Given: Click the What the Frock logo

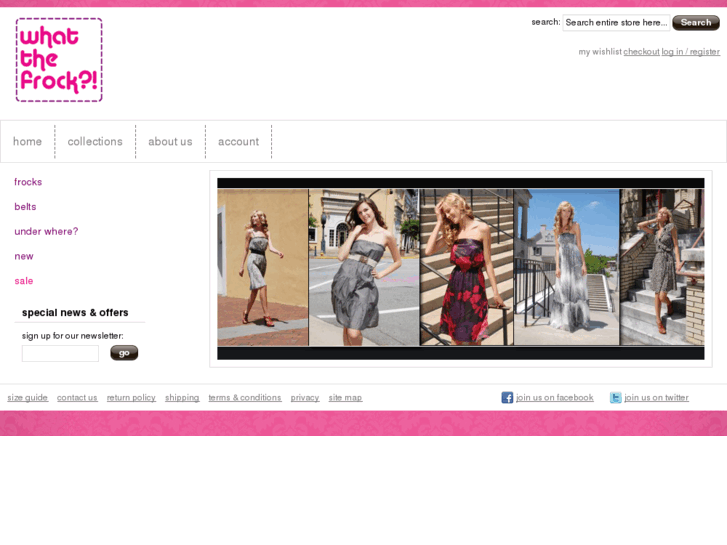Looking at the screenshot, I should click(59, 60).
